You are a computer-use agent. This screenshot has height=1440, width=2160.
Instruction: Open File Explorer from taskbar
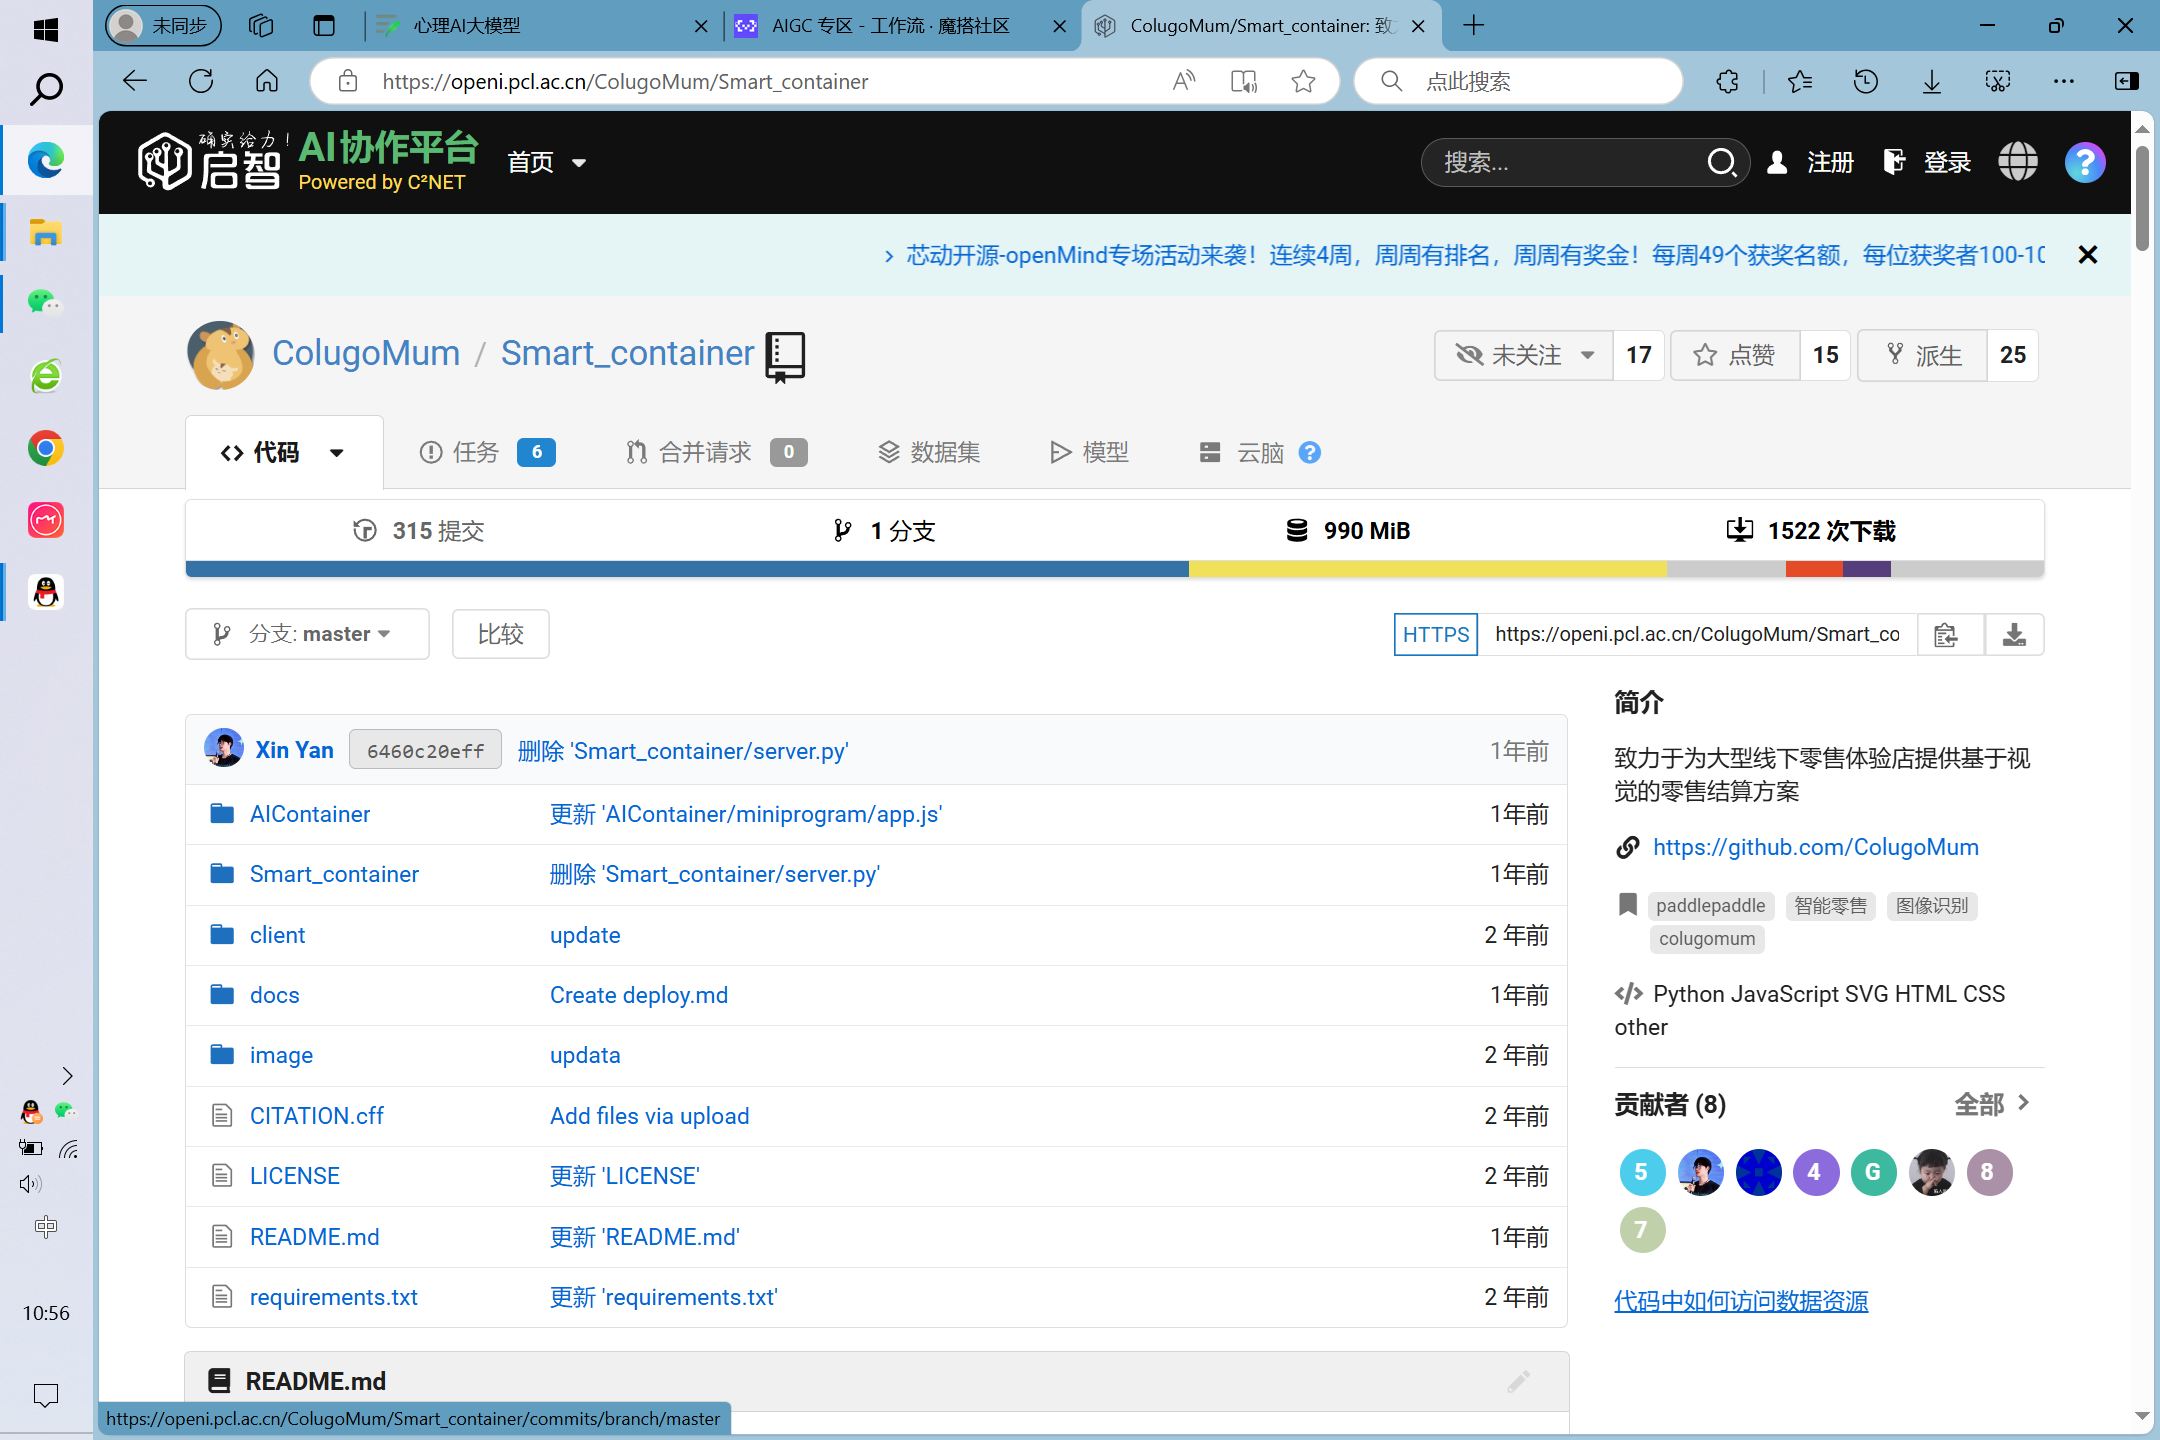pyautogui.click(x=46, y=233)
